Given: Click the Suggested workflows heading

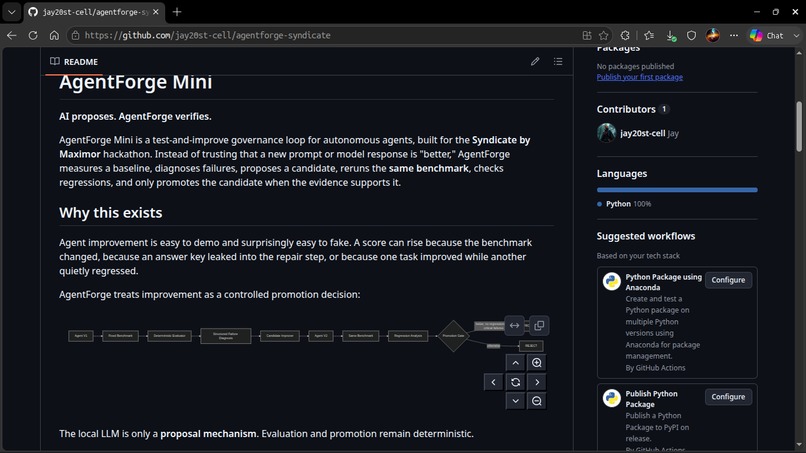Looking at the screenshot, I should (646, 236).
